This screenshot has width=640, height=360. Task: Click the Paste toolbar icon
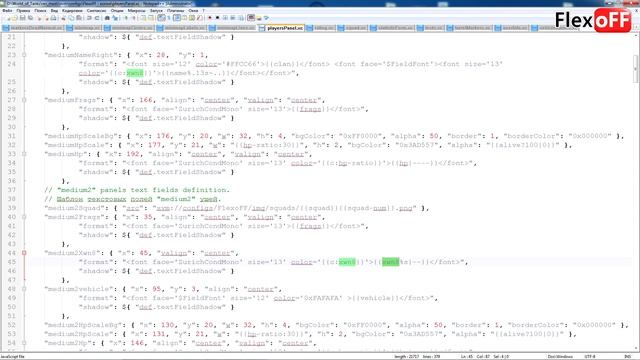point(78,18)
